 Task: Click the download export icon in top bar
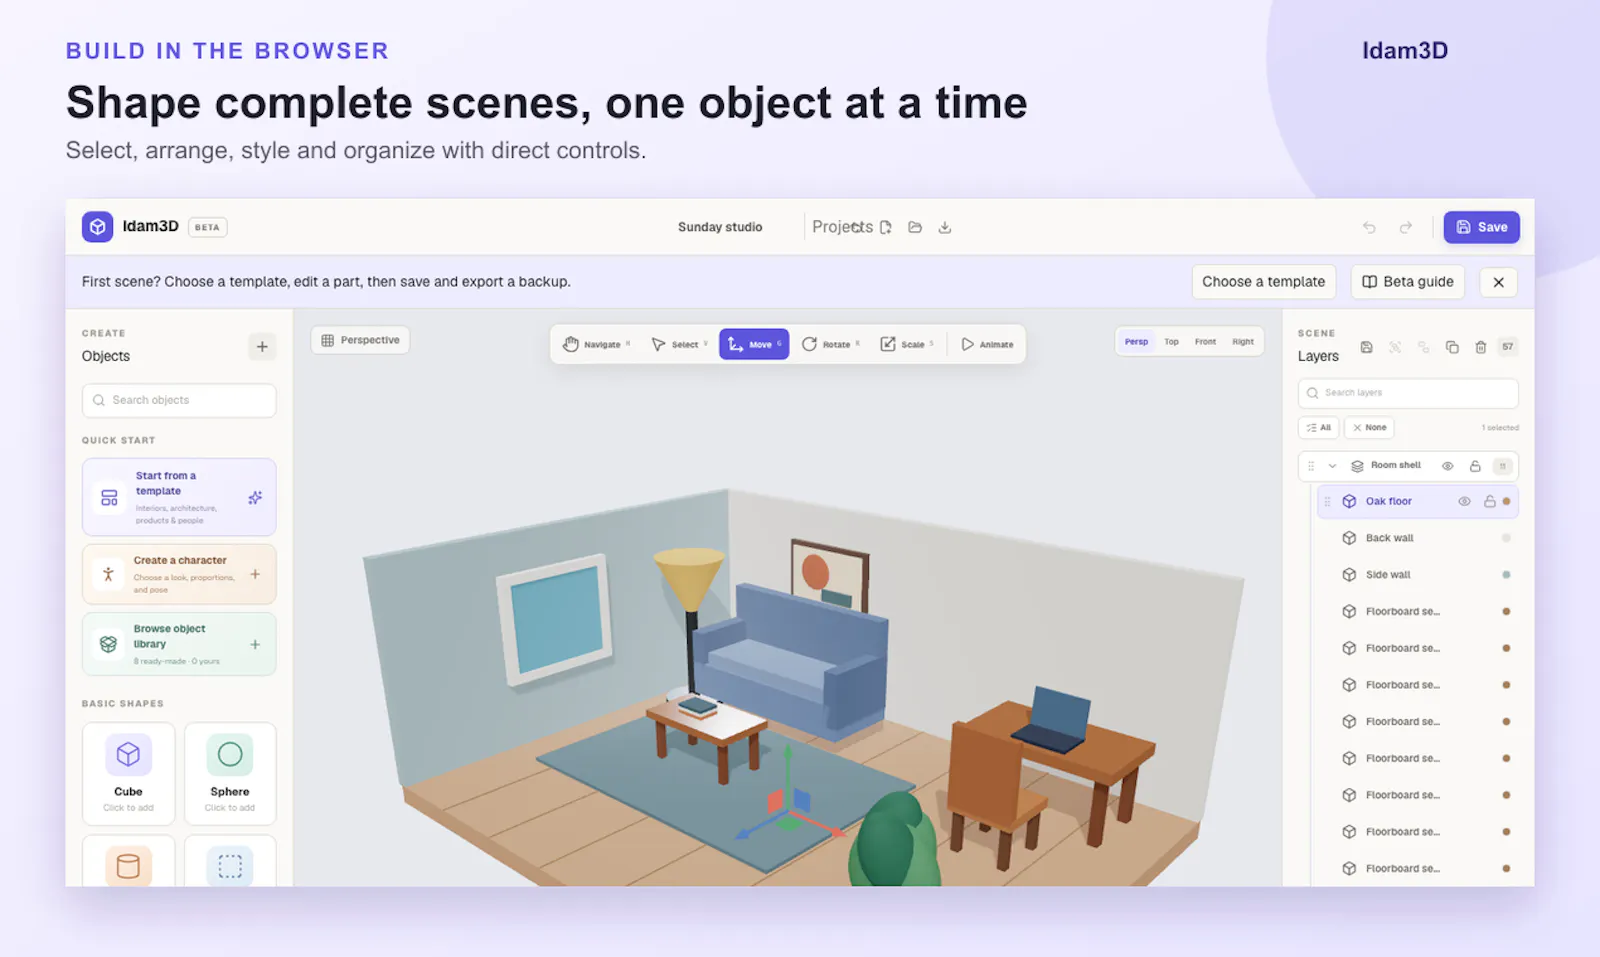tap(945, 228)
